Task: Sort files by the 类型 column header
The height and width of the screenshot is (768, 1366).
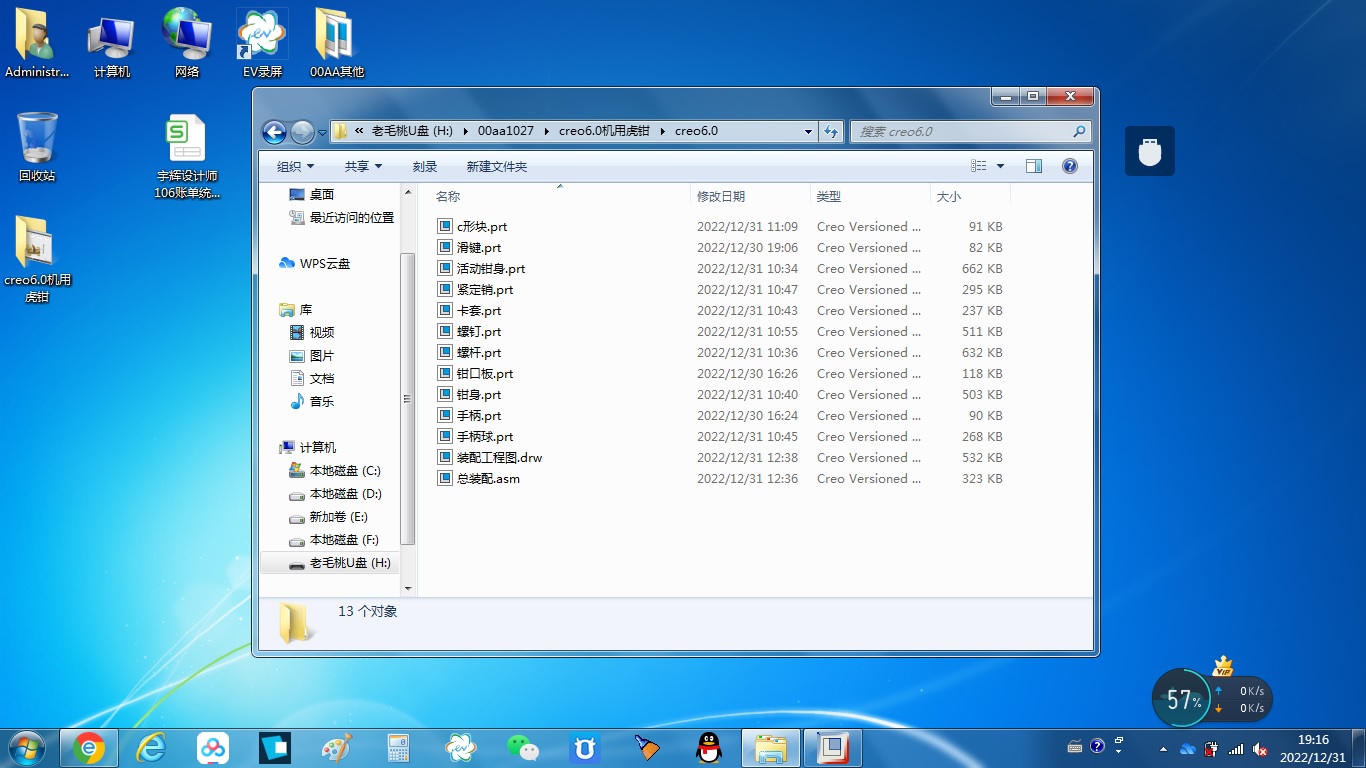Action: [x=870, y=196]
